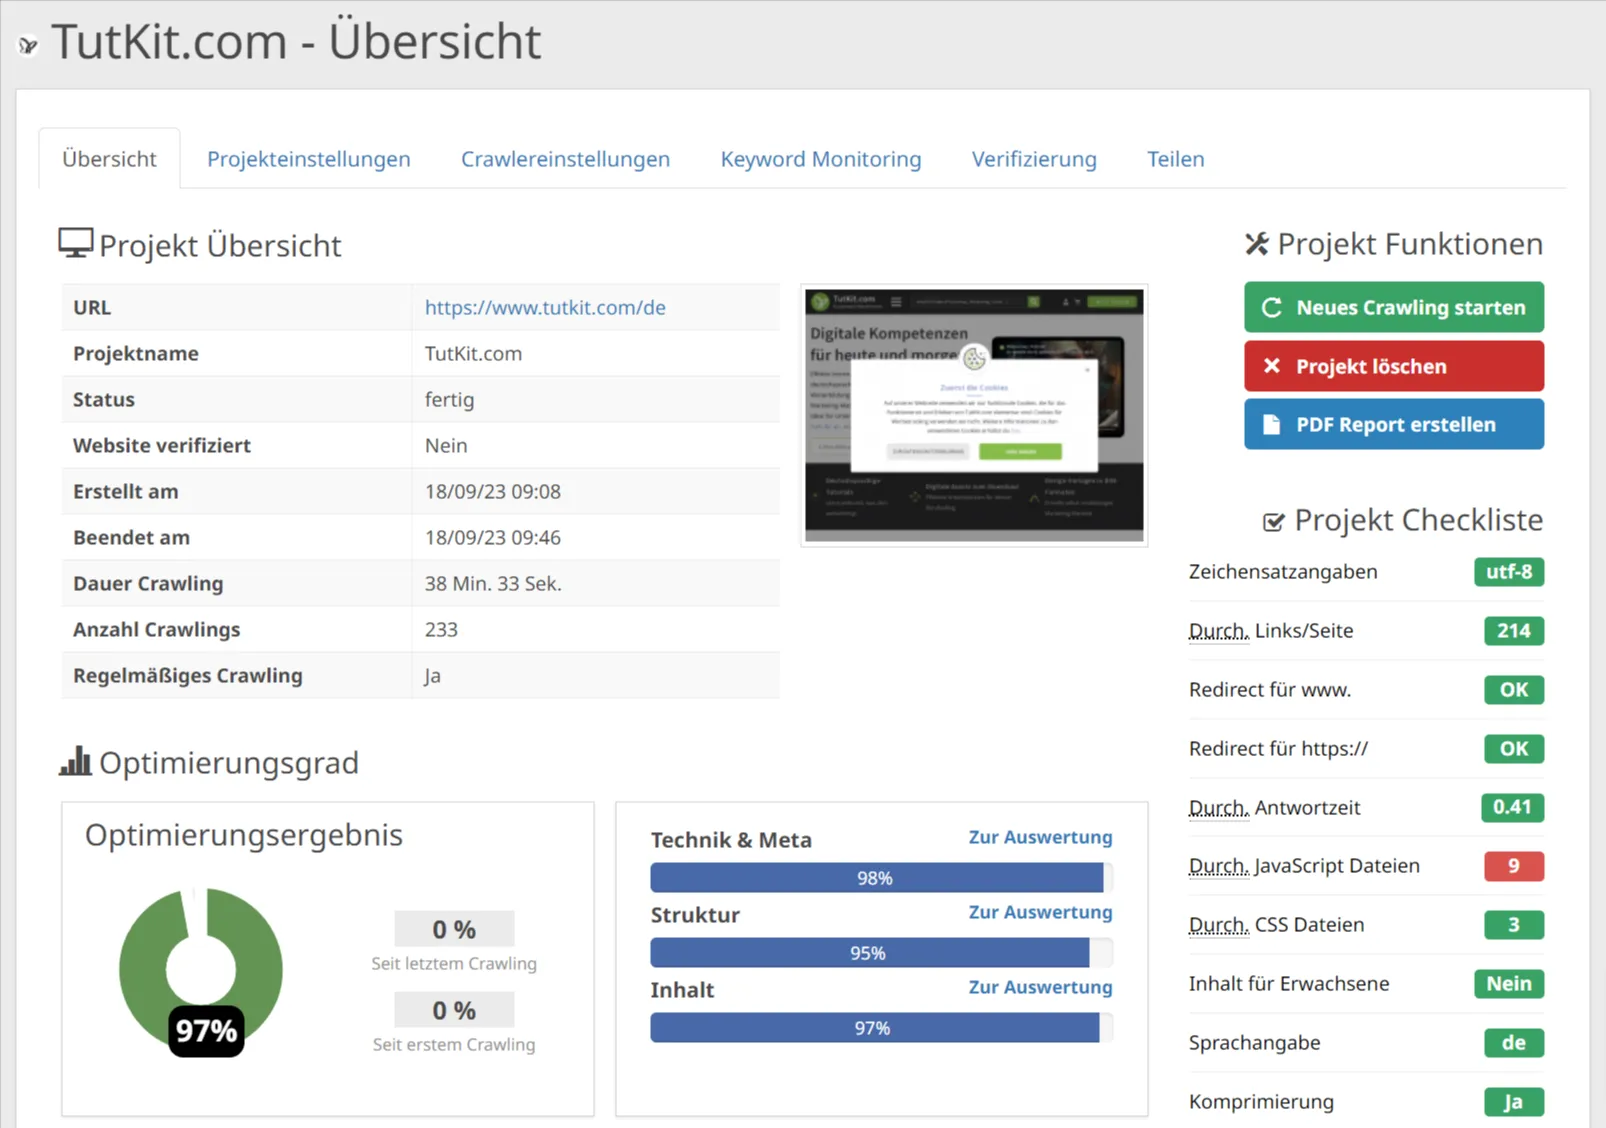Click the Nein badge for Inhalt für Erwachsene
Image resolution: width=1606 pixels, height=1128 pixels.
(1509, 984)
